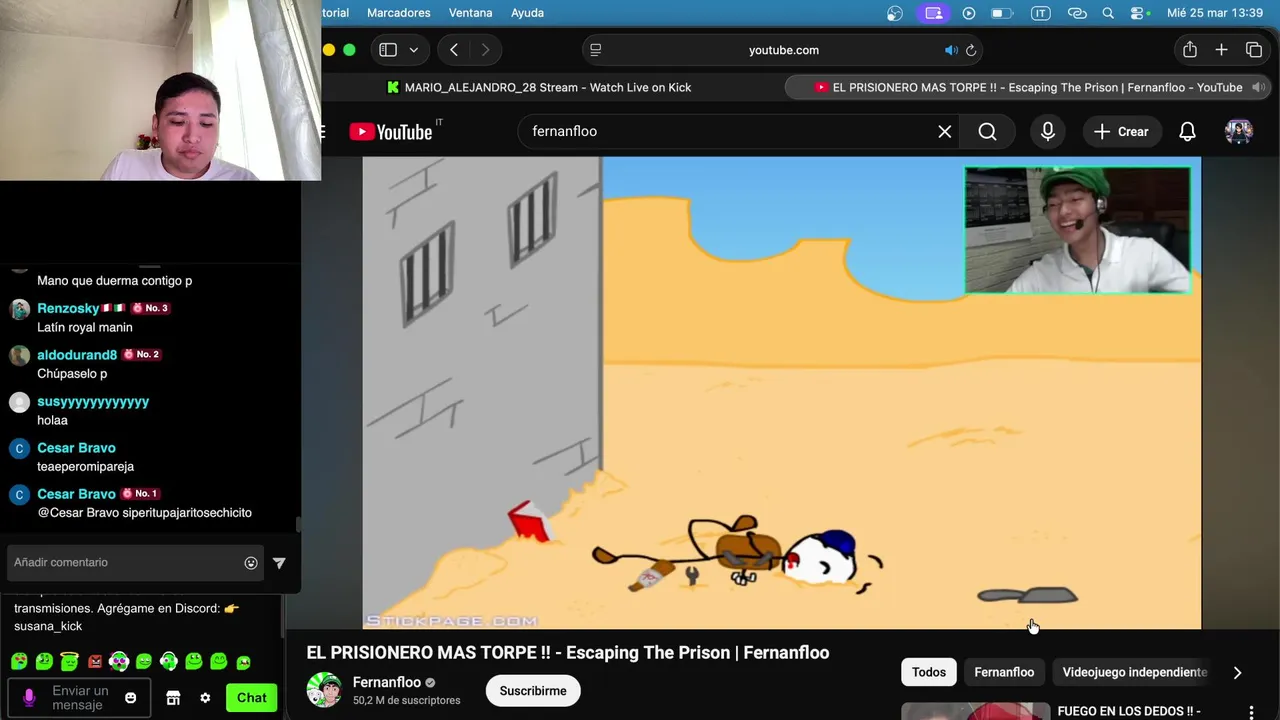
Task: Select the Videojuego independiente filter chip
Action: pos(1134,672)
